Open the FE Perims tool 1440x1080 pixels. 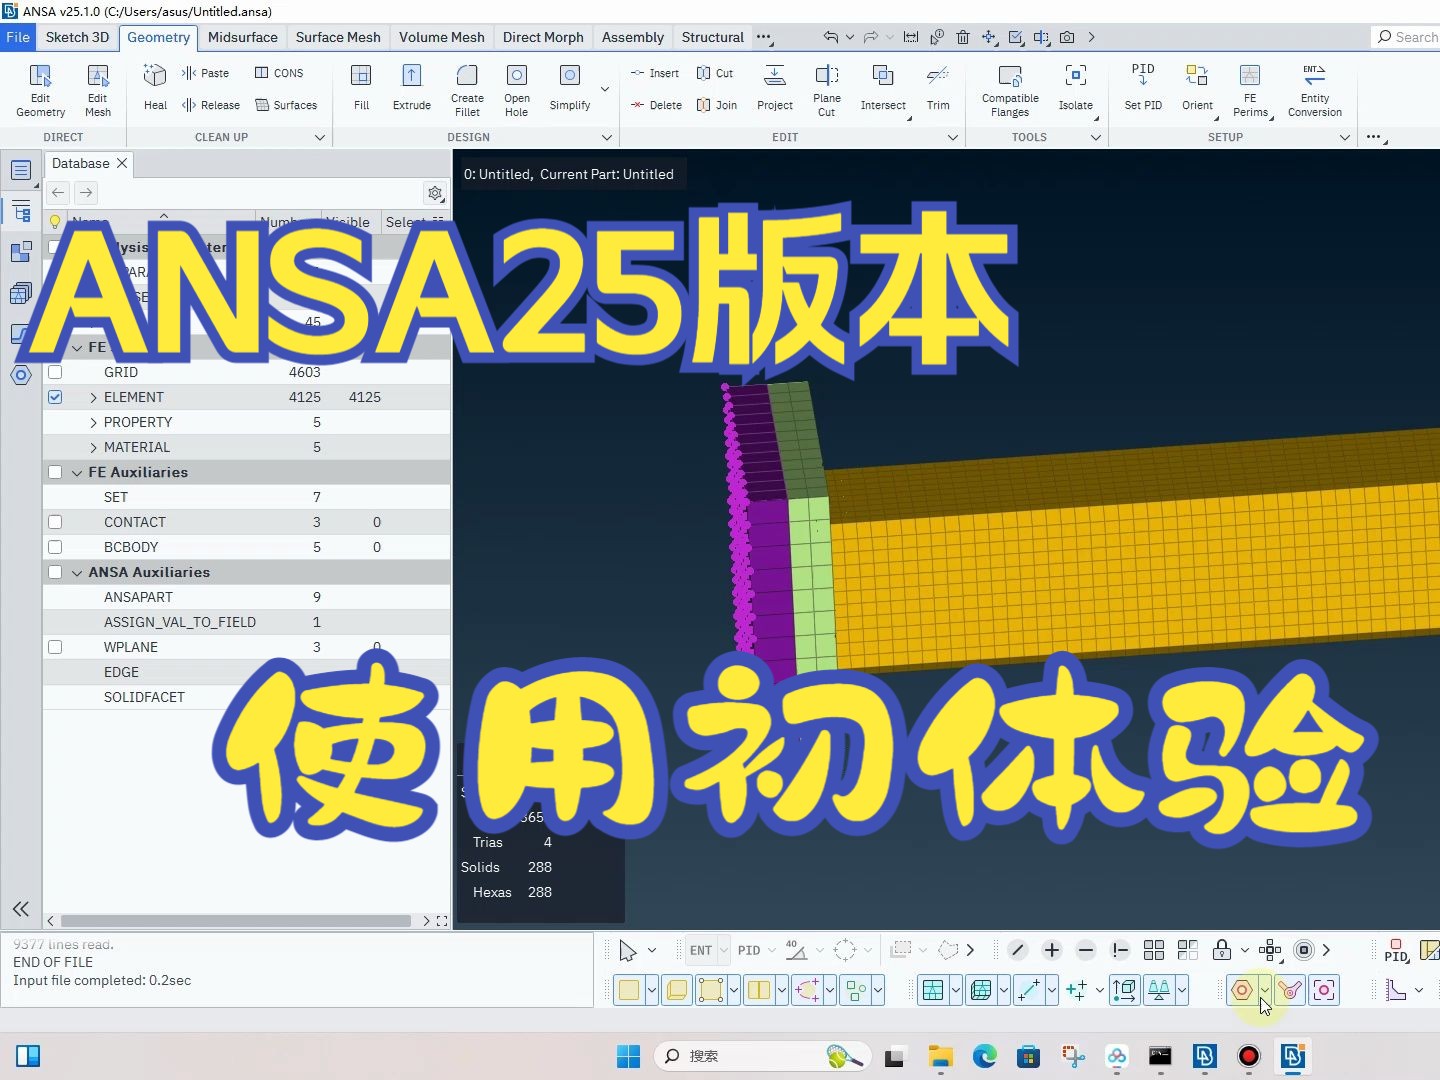1250,91
